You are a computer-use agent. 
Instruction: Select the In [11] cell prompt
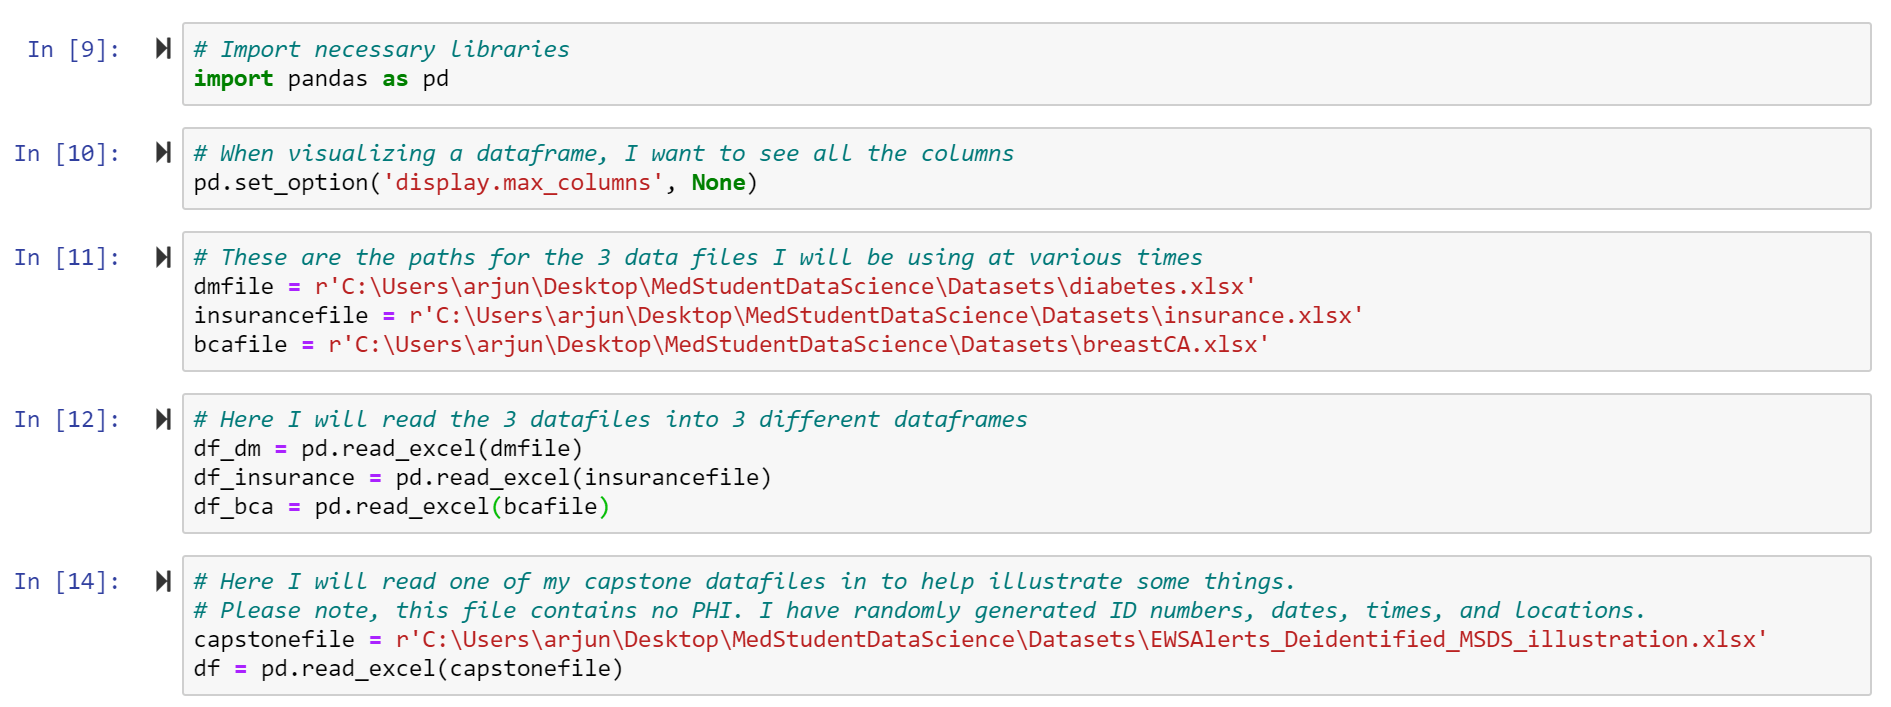(67, 257)
